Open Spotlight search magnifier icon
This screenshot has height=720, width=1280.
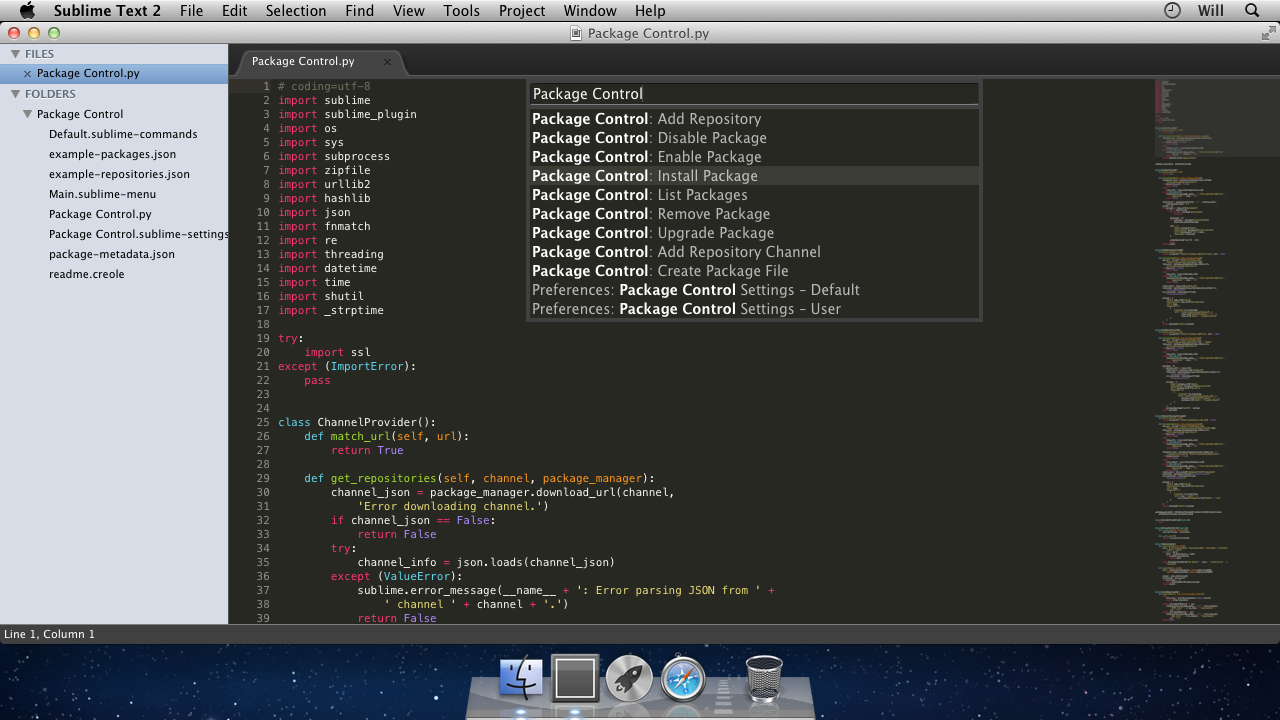pyautogui.click(x=1252, y=11)
